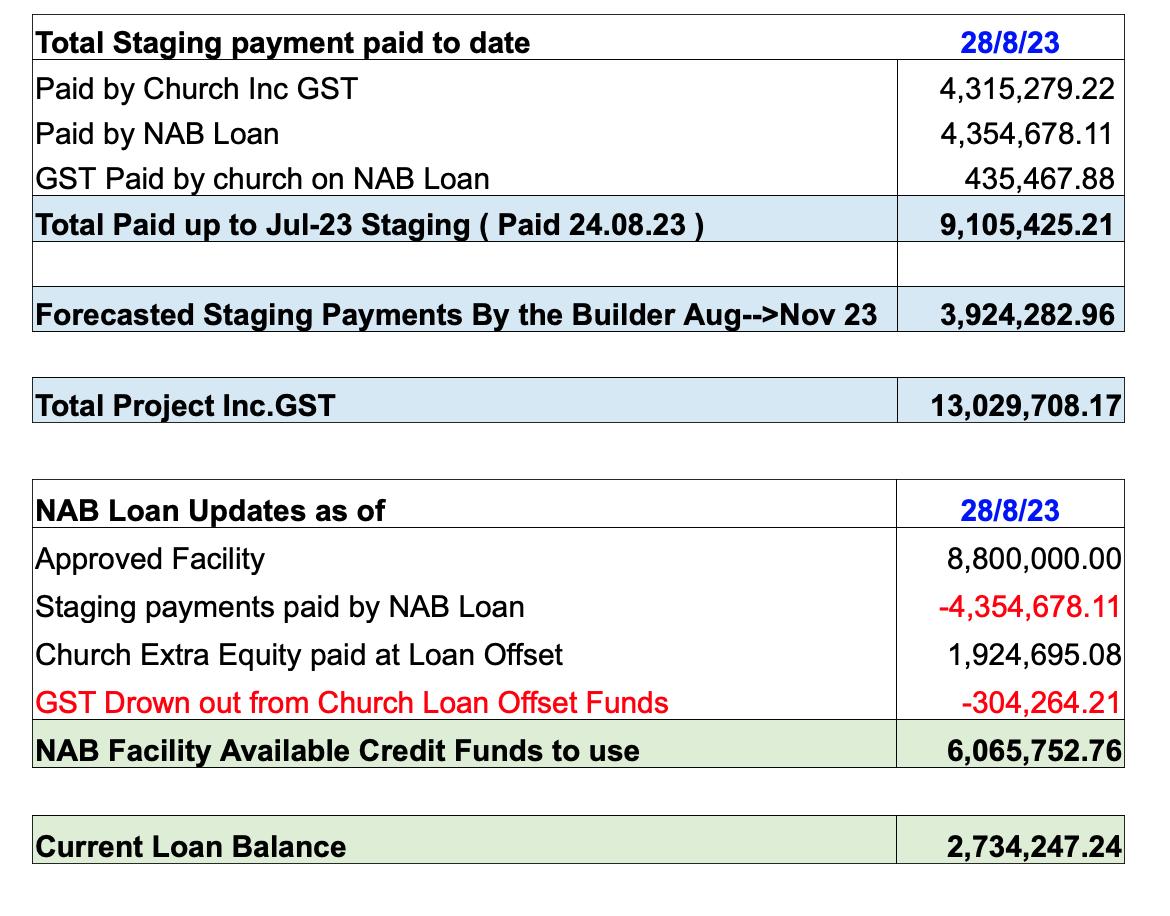Select the NAB Loan Updates as of header

tap(210, 511)
